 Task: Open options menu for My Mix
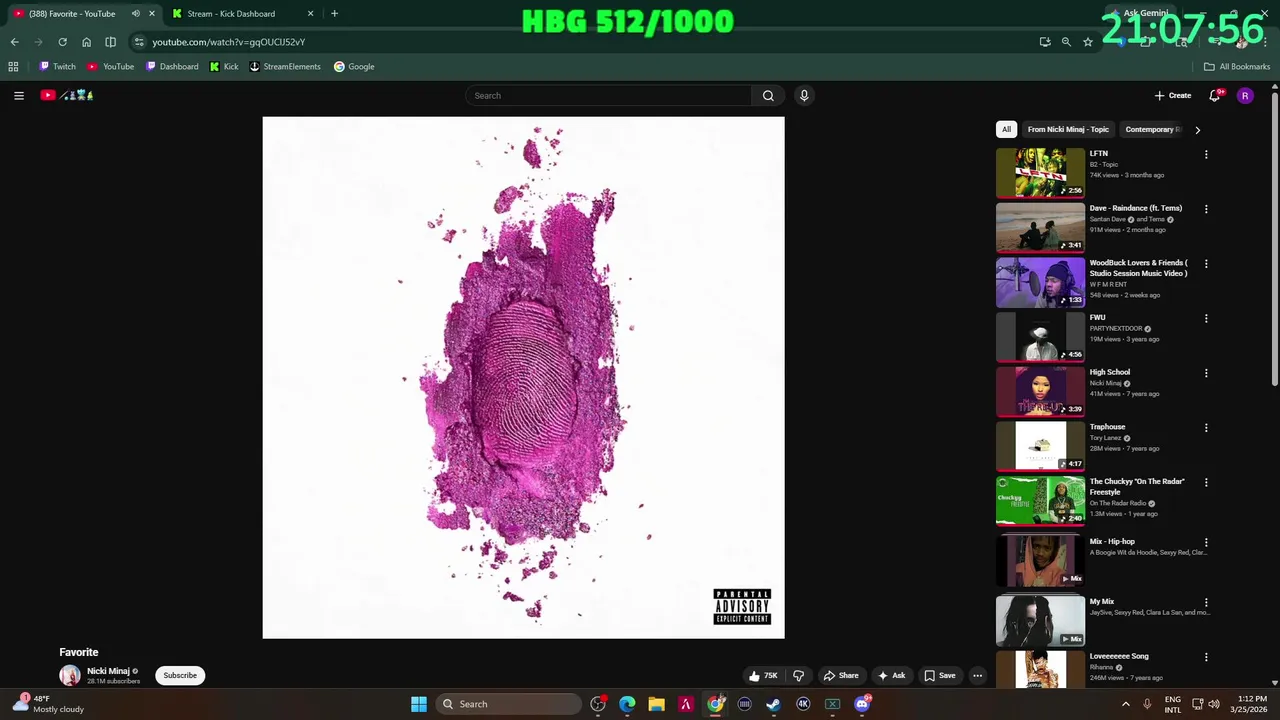tap(1206, 603)
